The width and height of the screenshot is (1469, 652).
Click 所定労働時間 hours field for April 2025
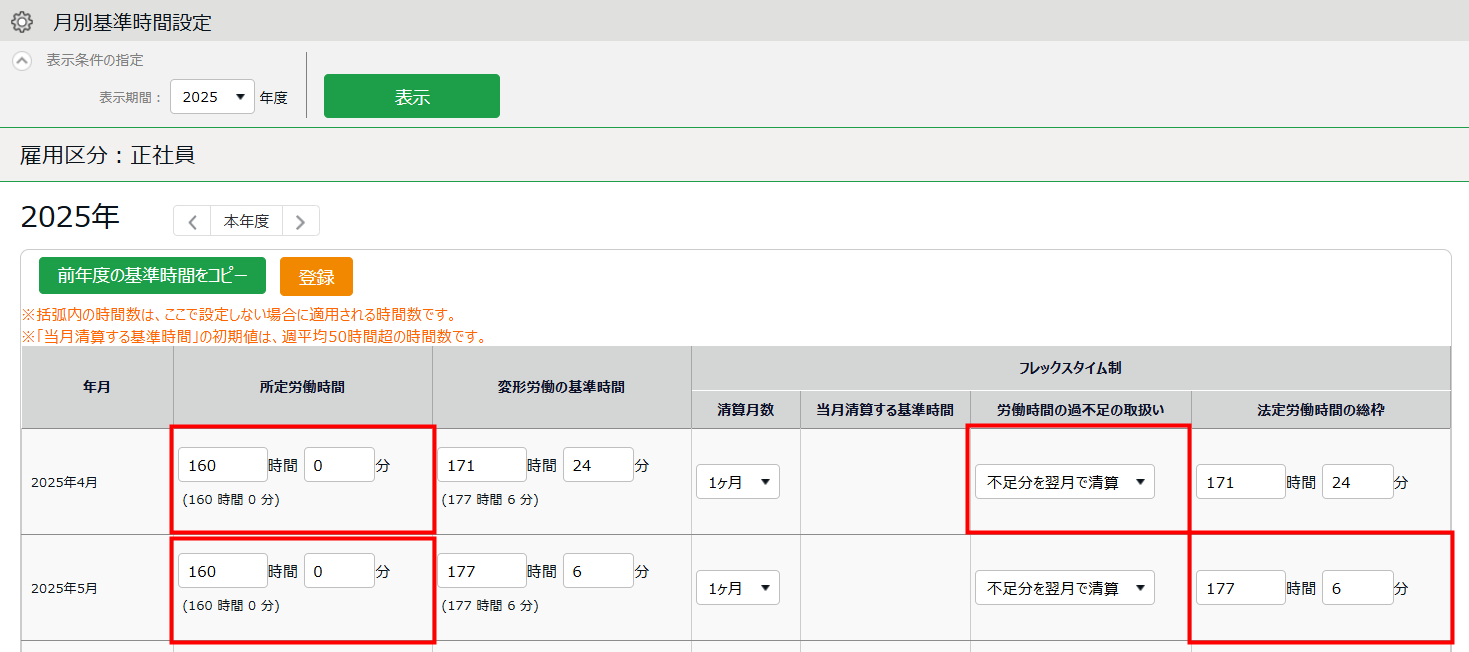(x=223, y=465)
